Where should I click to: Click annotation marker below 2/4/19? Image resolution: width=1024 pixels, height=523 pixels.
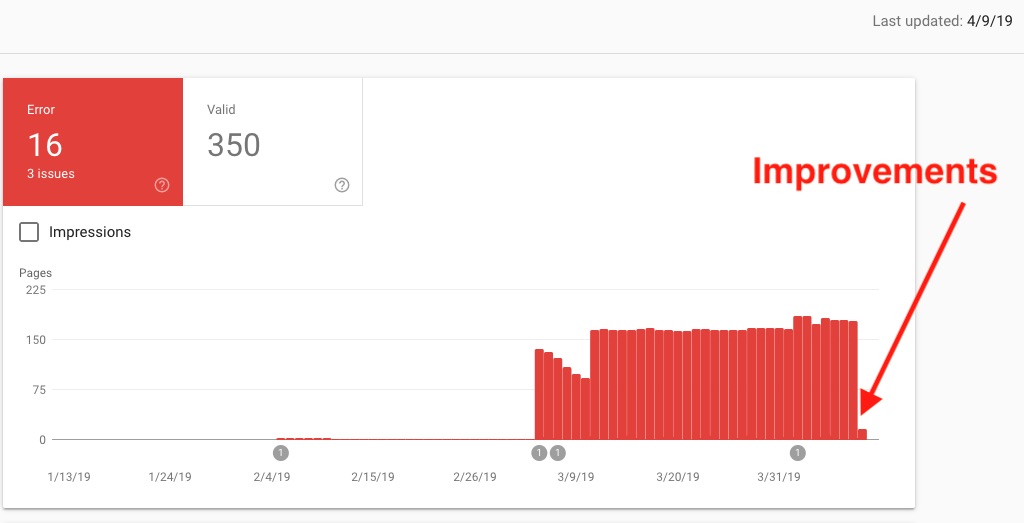coord(281,452)
